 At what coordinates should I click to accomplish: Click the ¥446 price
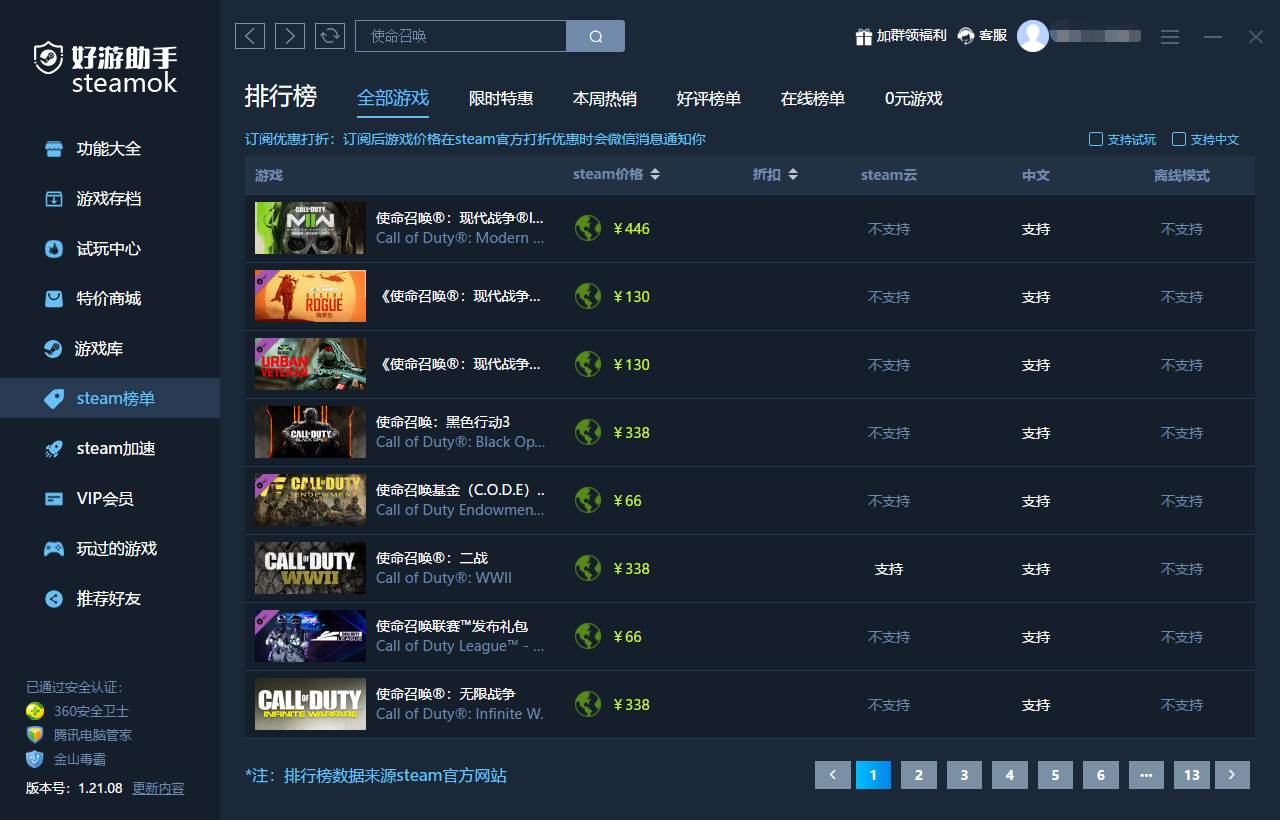coord(631,229)
